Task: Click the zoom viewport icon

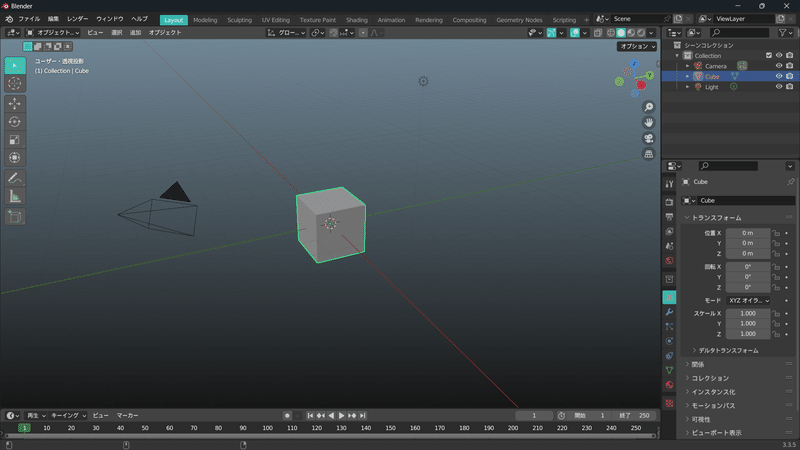Action: [x=648, y=107]
